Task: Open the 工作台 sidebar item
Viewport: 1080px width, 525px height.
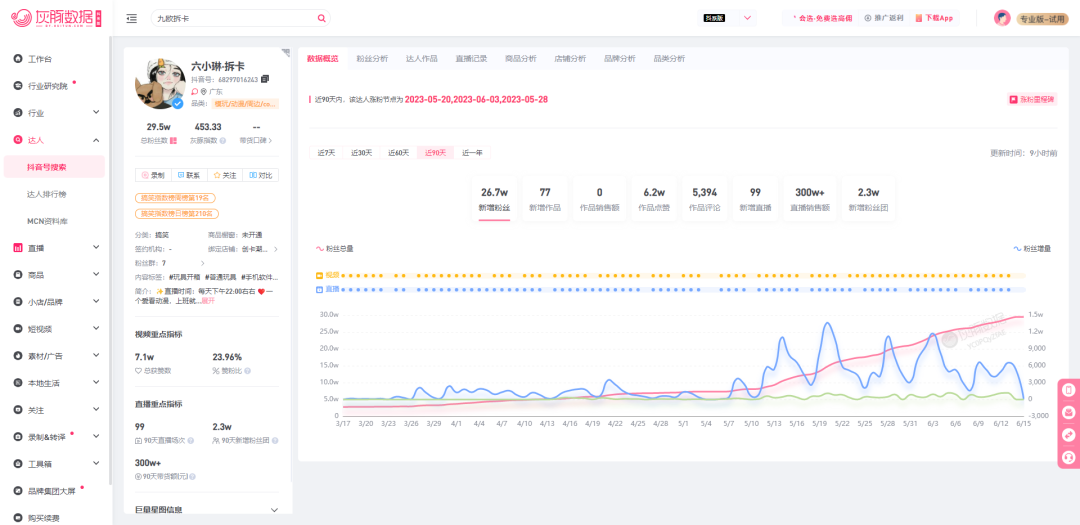Action: 40,59
